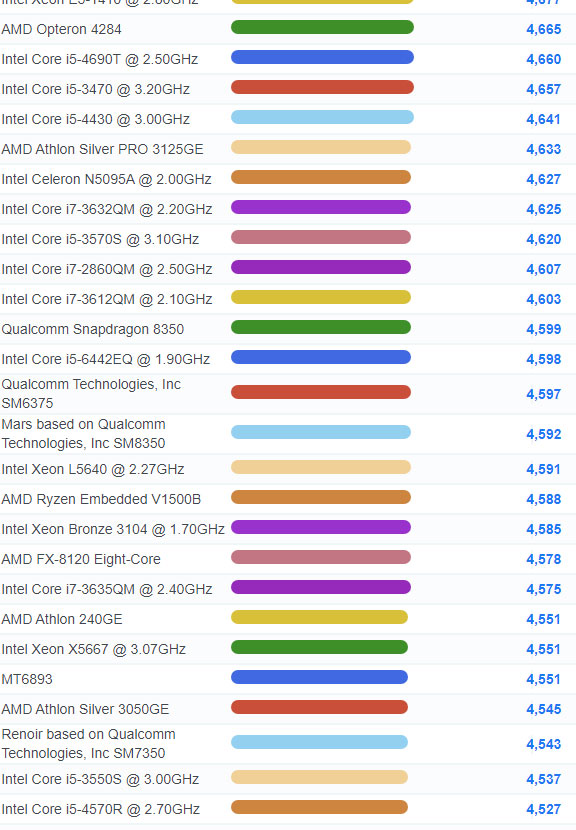This screenshot has height=830, width=576.
Task: Open Intel Celeron N5095A @ 2.00GHz
Action: pyautogui.click(x=106, y=179)
